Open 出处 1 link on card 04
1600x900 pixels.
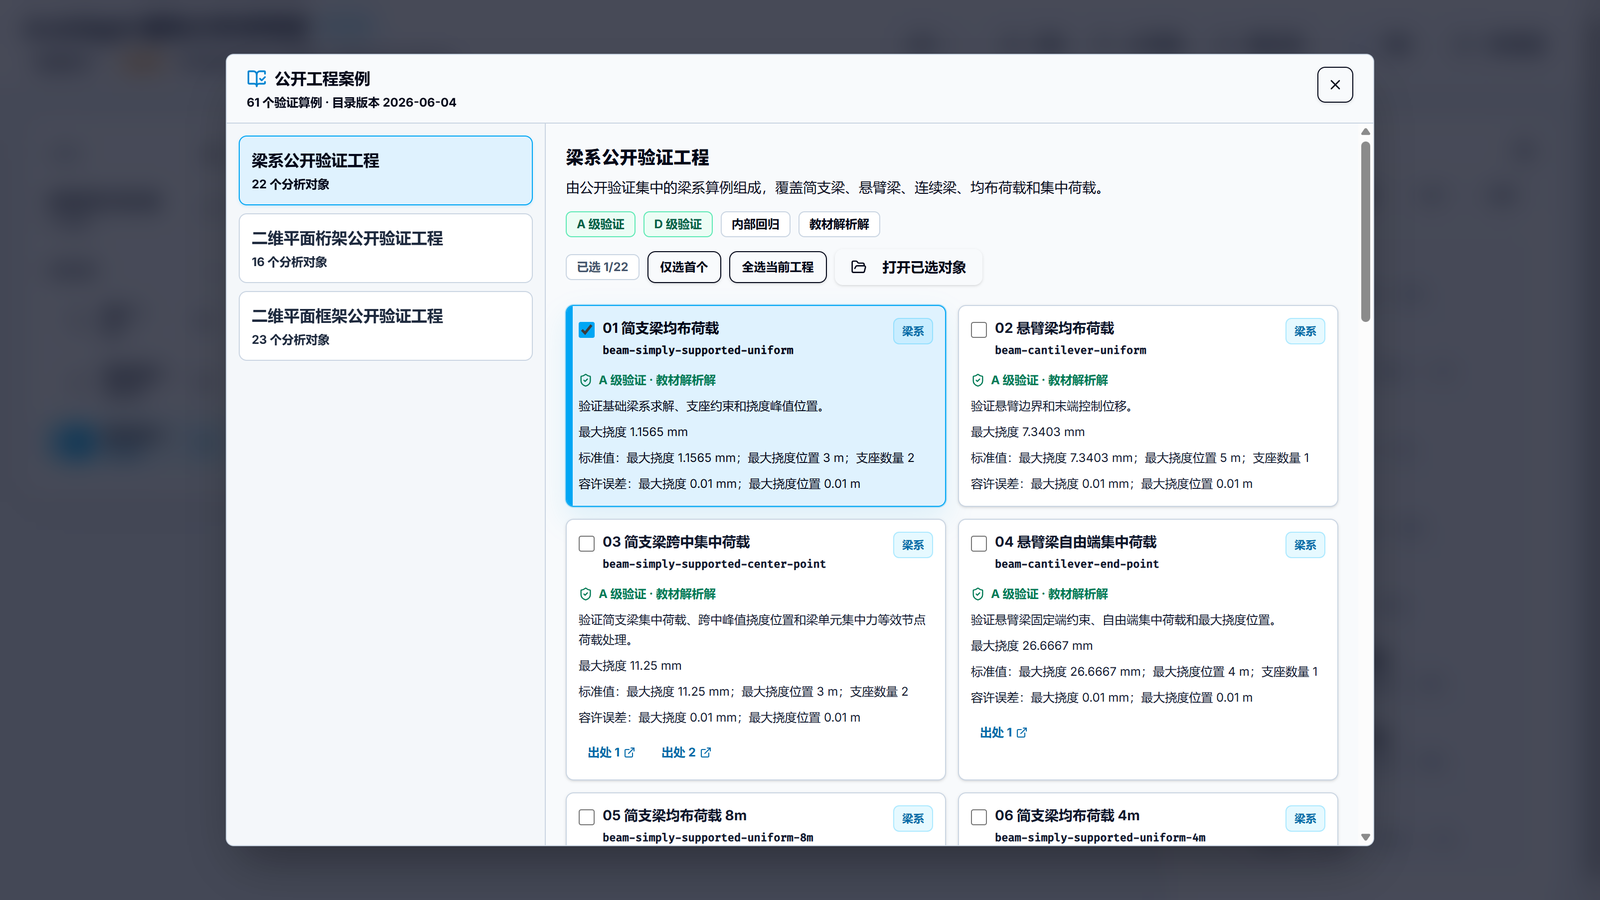(1003, 732)
